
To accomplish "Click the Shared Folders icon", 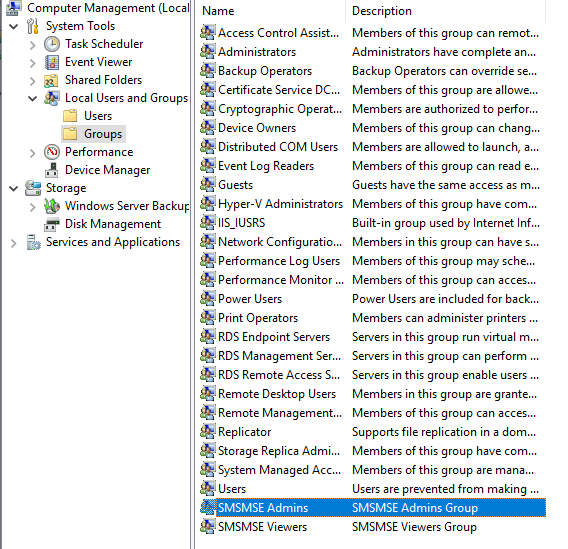I will tap(52, 80).
